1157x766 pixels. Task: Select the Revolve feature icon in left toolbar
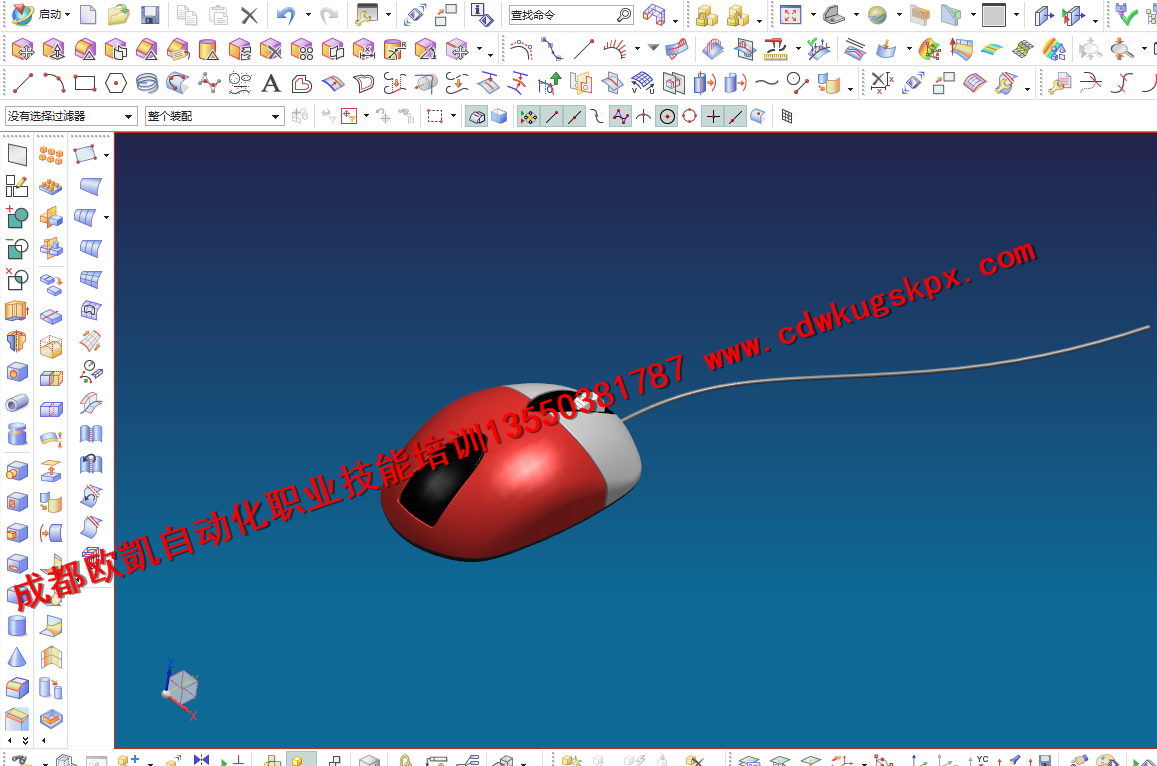[x=16, y=341]
